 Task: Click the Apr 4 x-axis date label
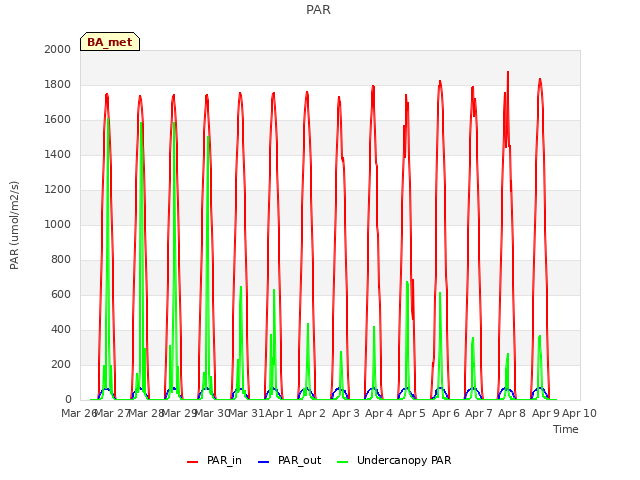tap(379, 413)
